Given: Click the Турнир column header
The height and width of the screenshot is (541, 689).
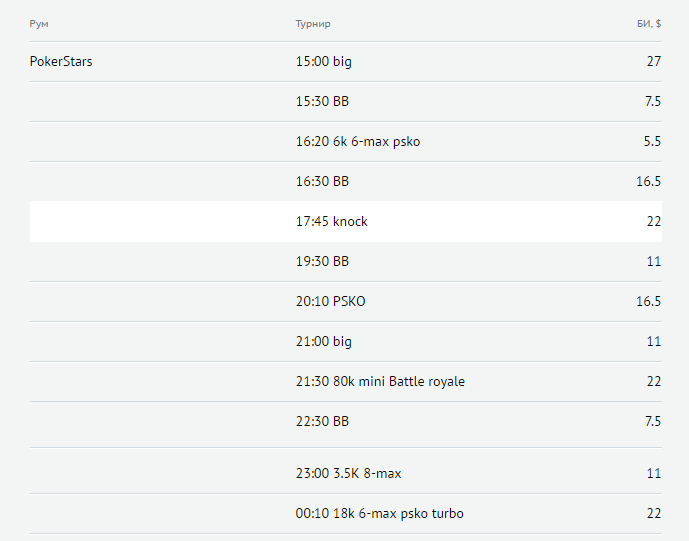Looking at the screenshot, I should click(313, 23).
